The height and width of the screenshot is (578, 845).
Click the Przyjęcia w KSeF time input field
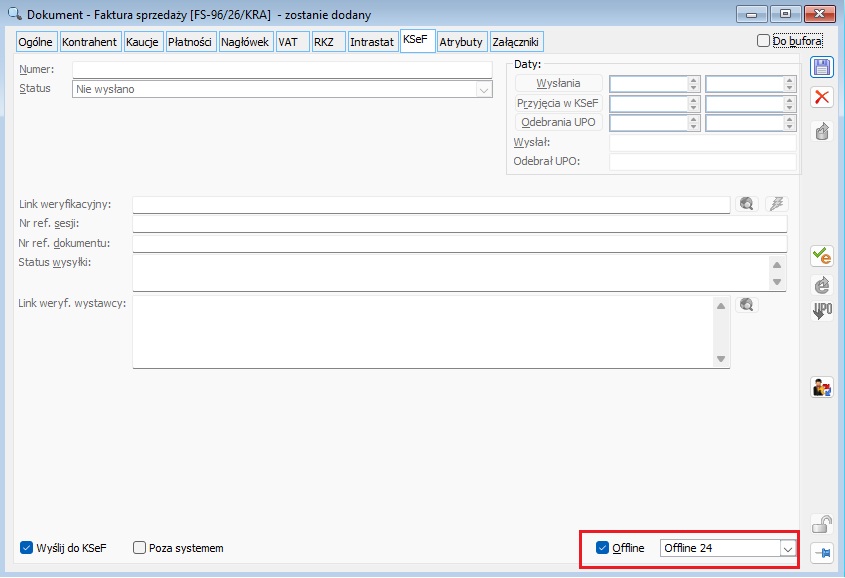coord(745,103)
